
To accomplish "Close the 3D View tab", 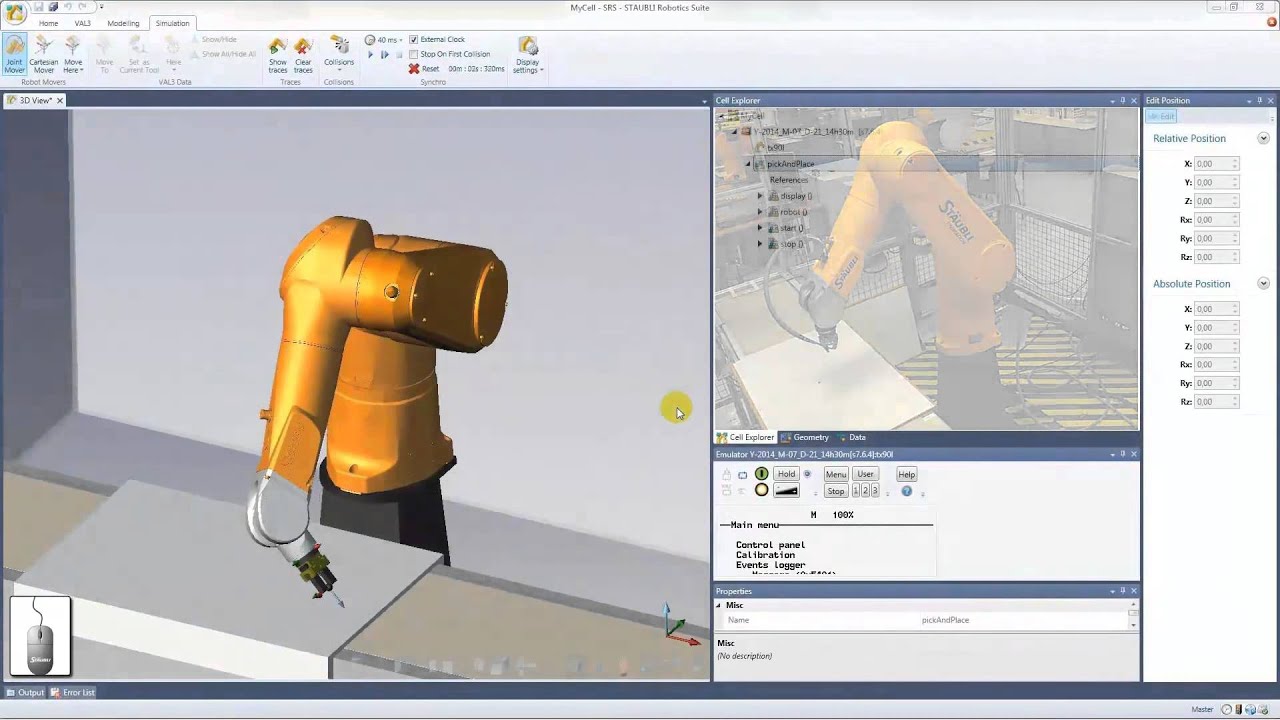I will click(x=60, y=100).
